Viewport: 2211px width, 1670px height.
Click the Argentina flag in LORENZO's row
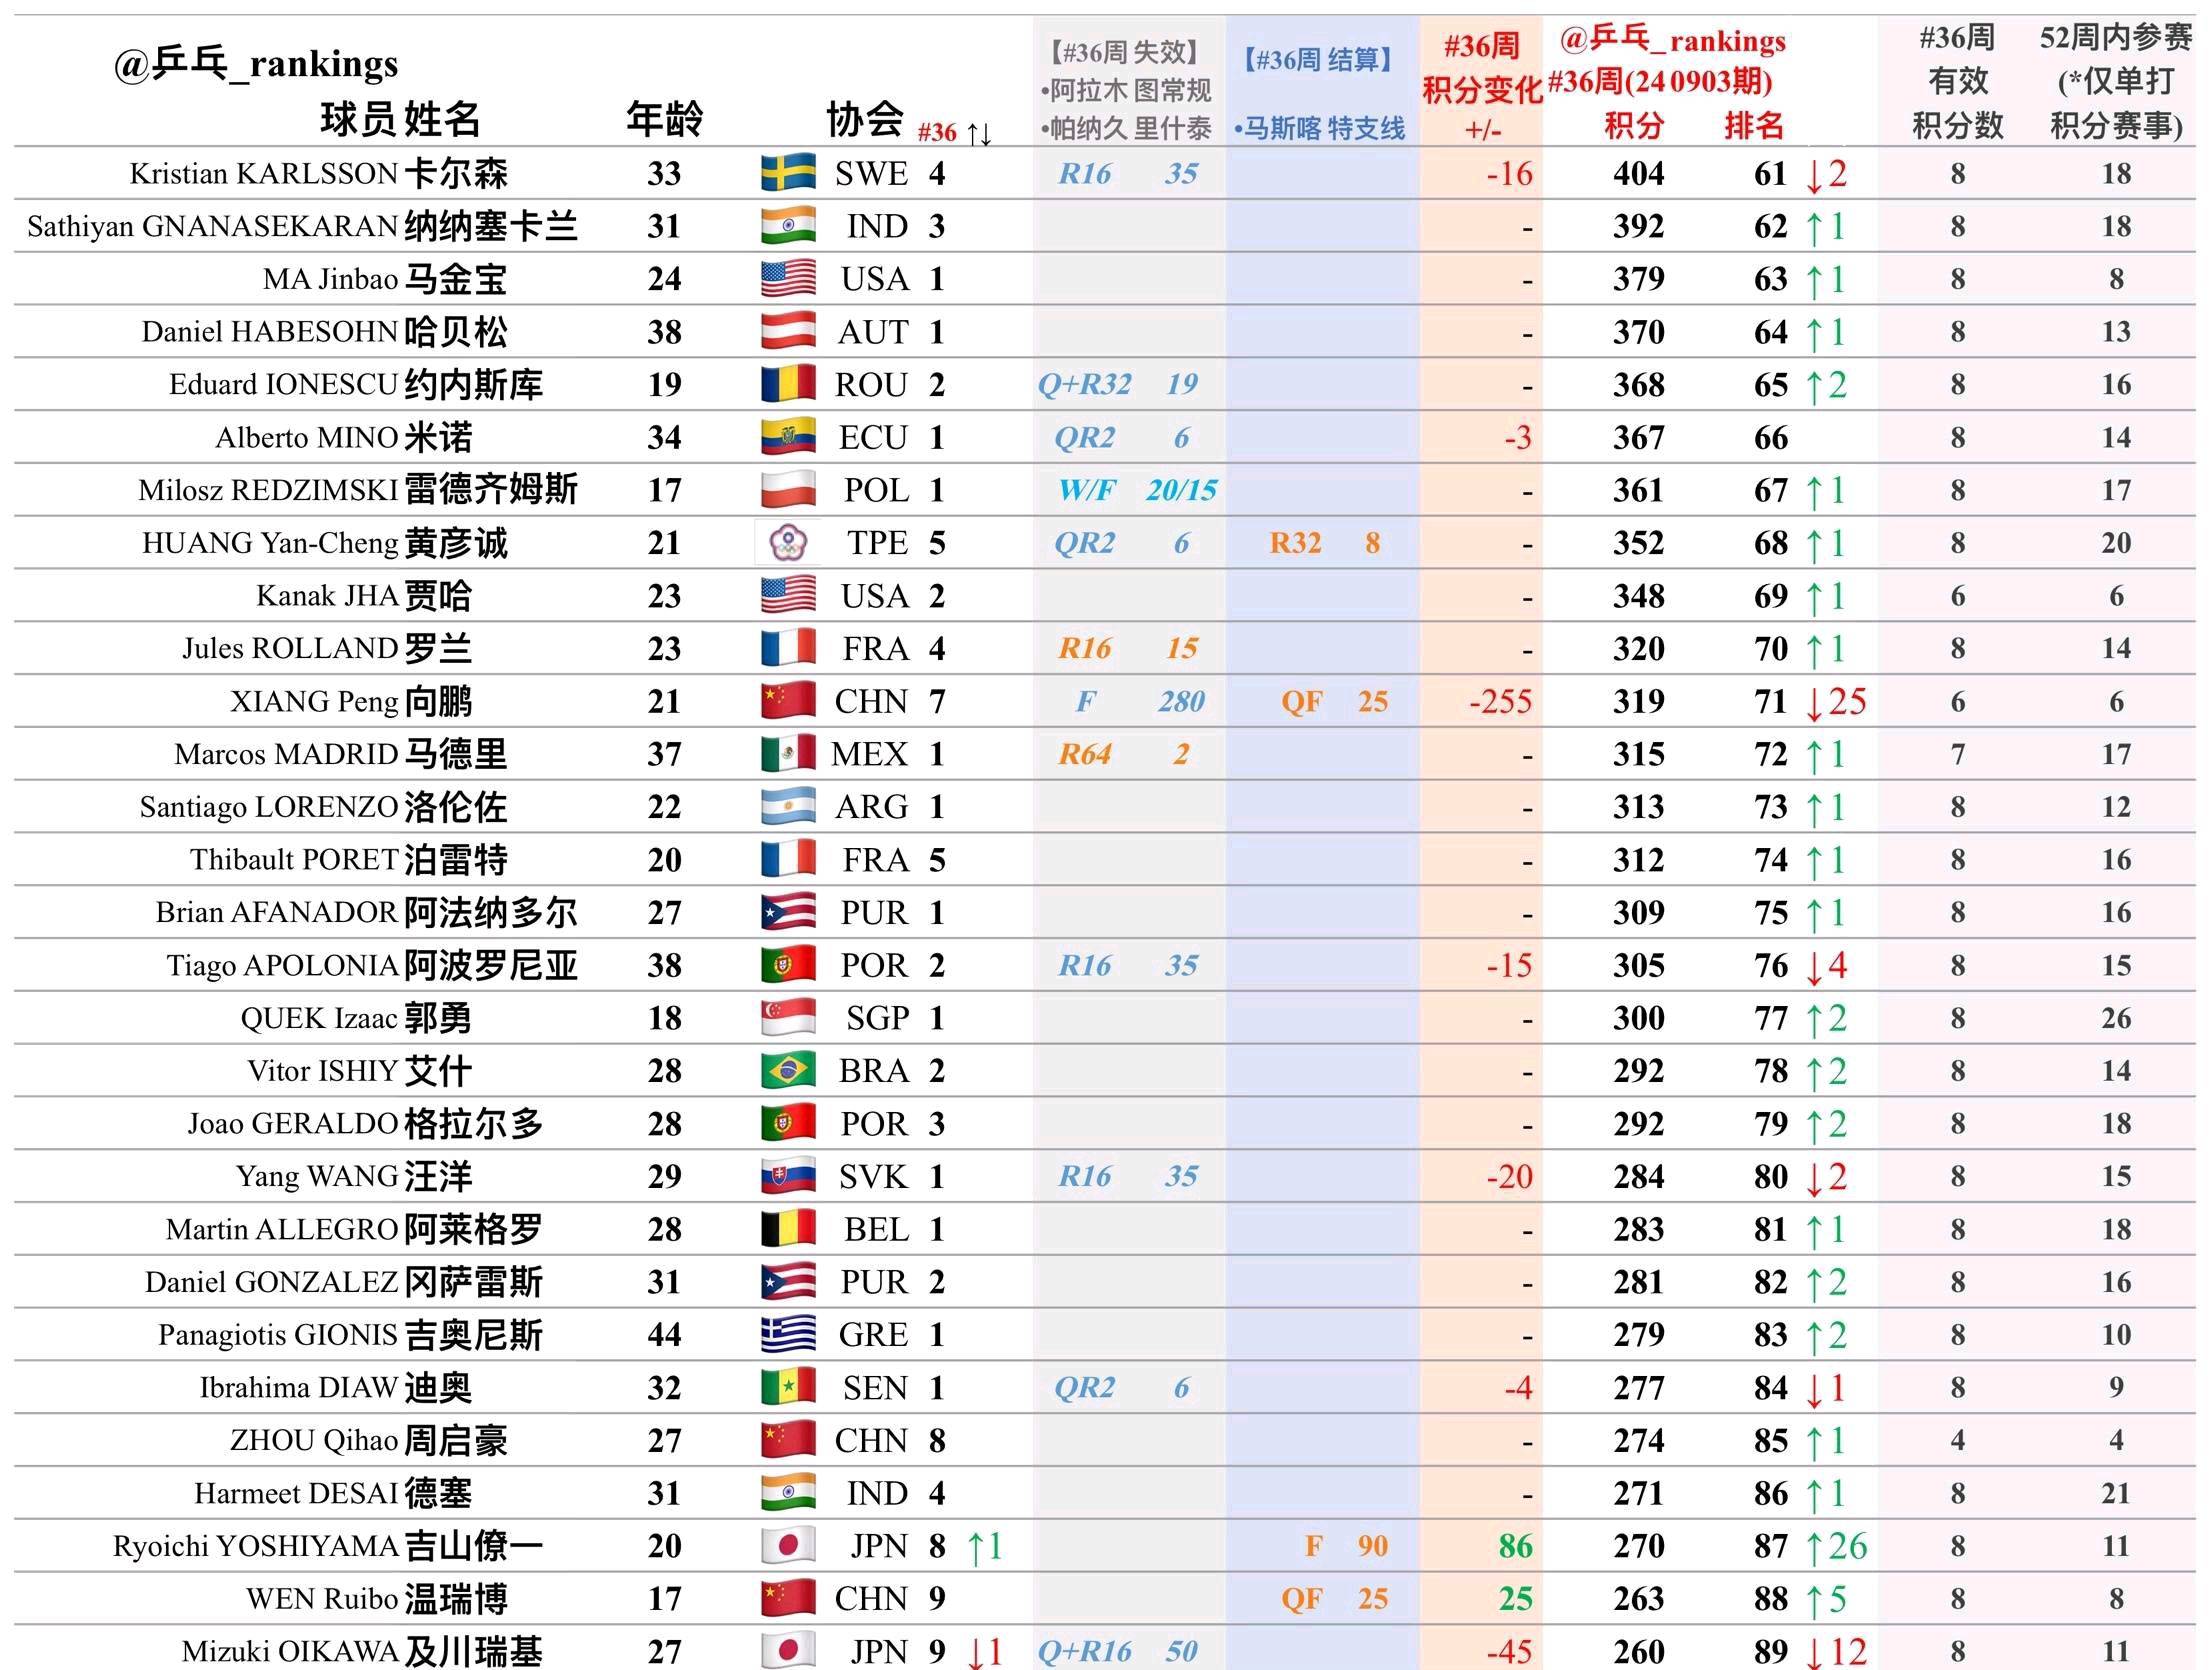(788, 807)
